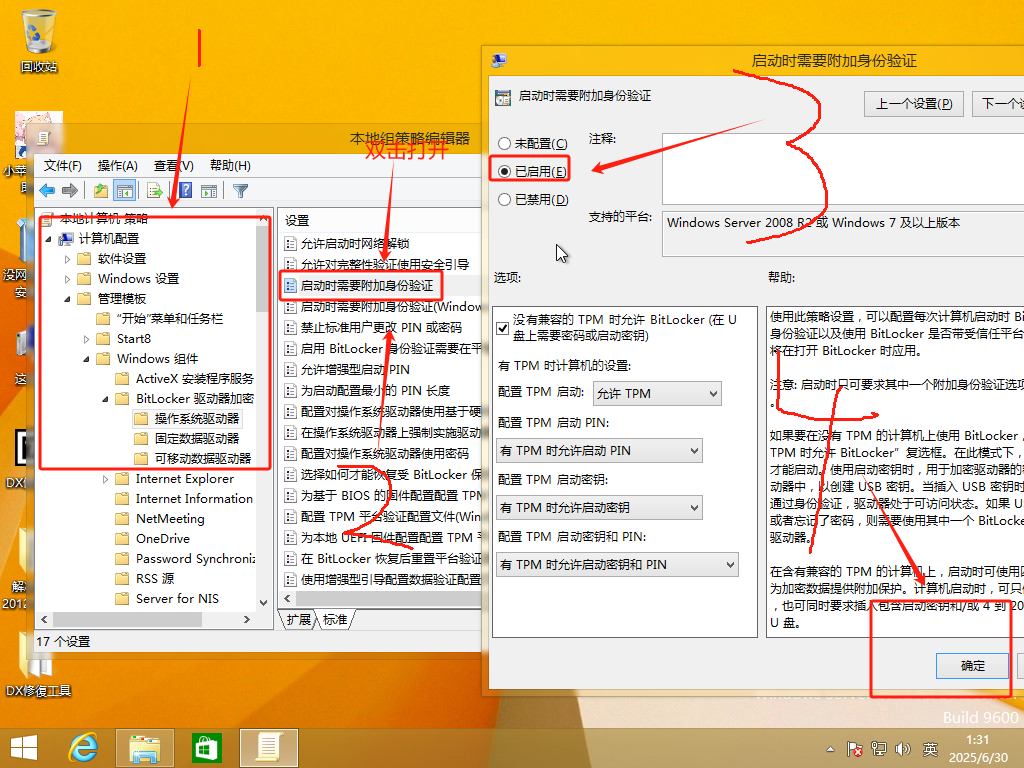1024x768 pixels.
Task: Switch to the 标准 tab
Action: click(x=335, y=620)
